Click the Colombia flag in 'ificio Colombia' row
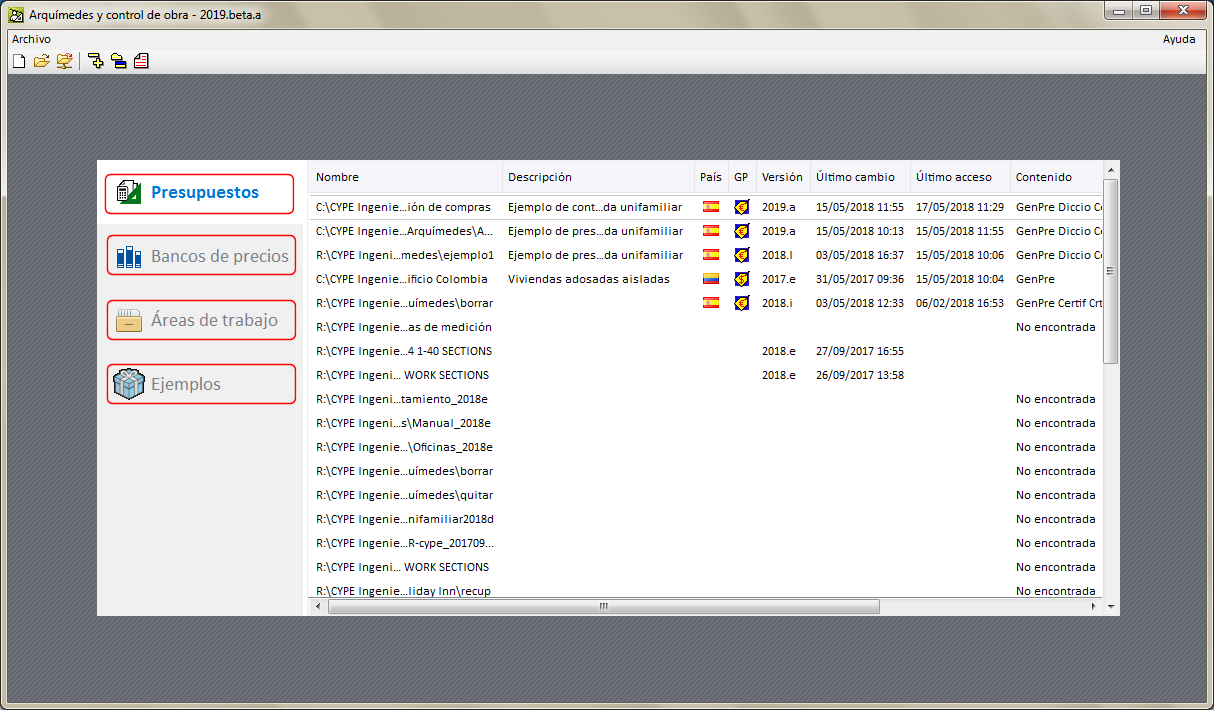Screen dimensions: 1214x710 (711, 279)
